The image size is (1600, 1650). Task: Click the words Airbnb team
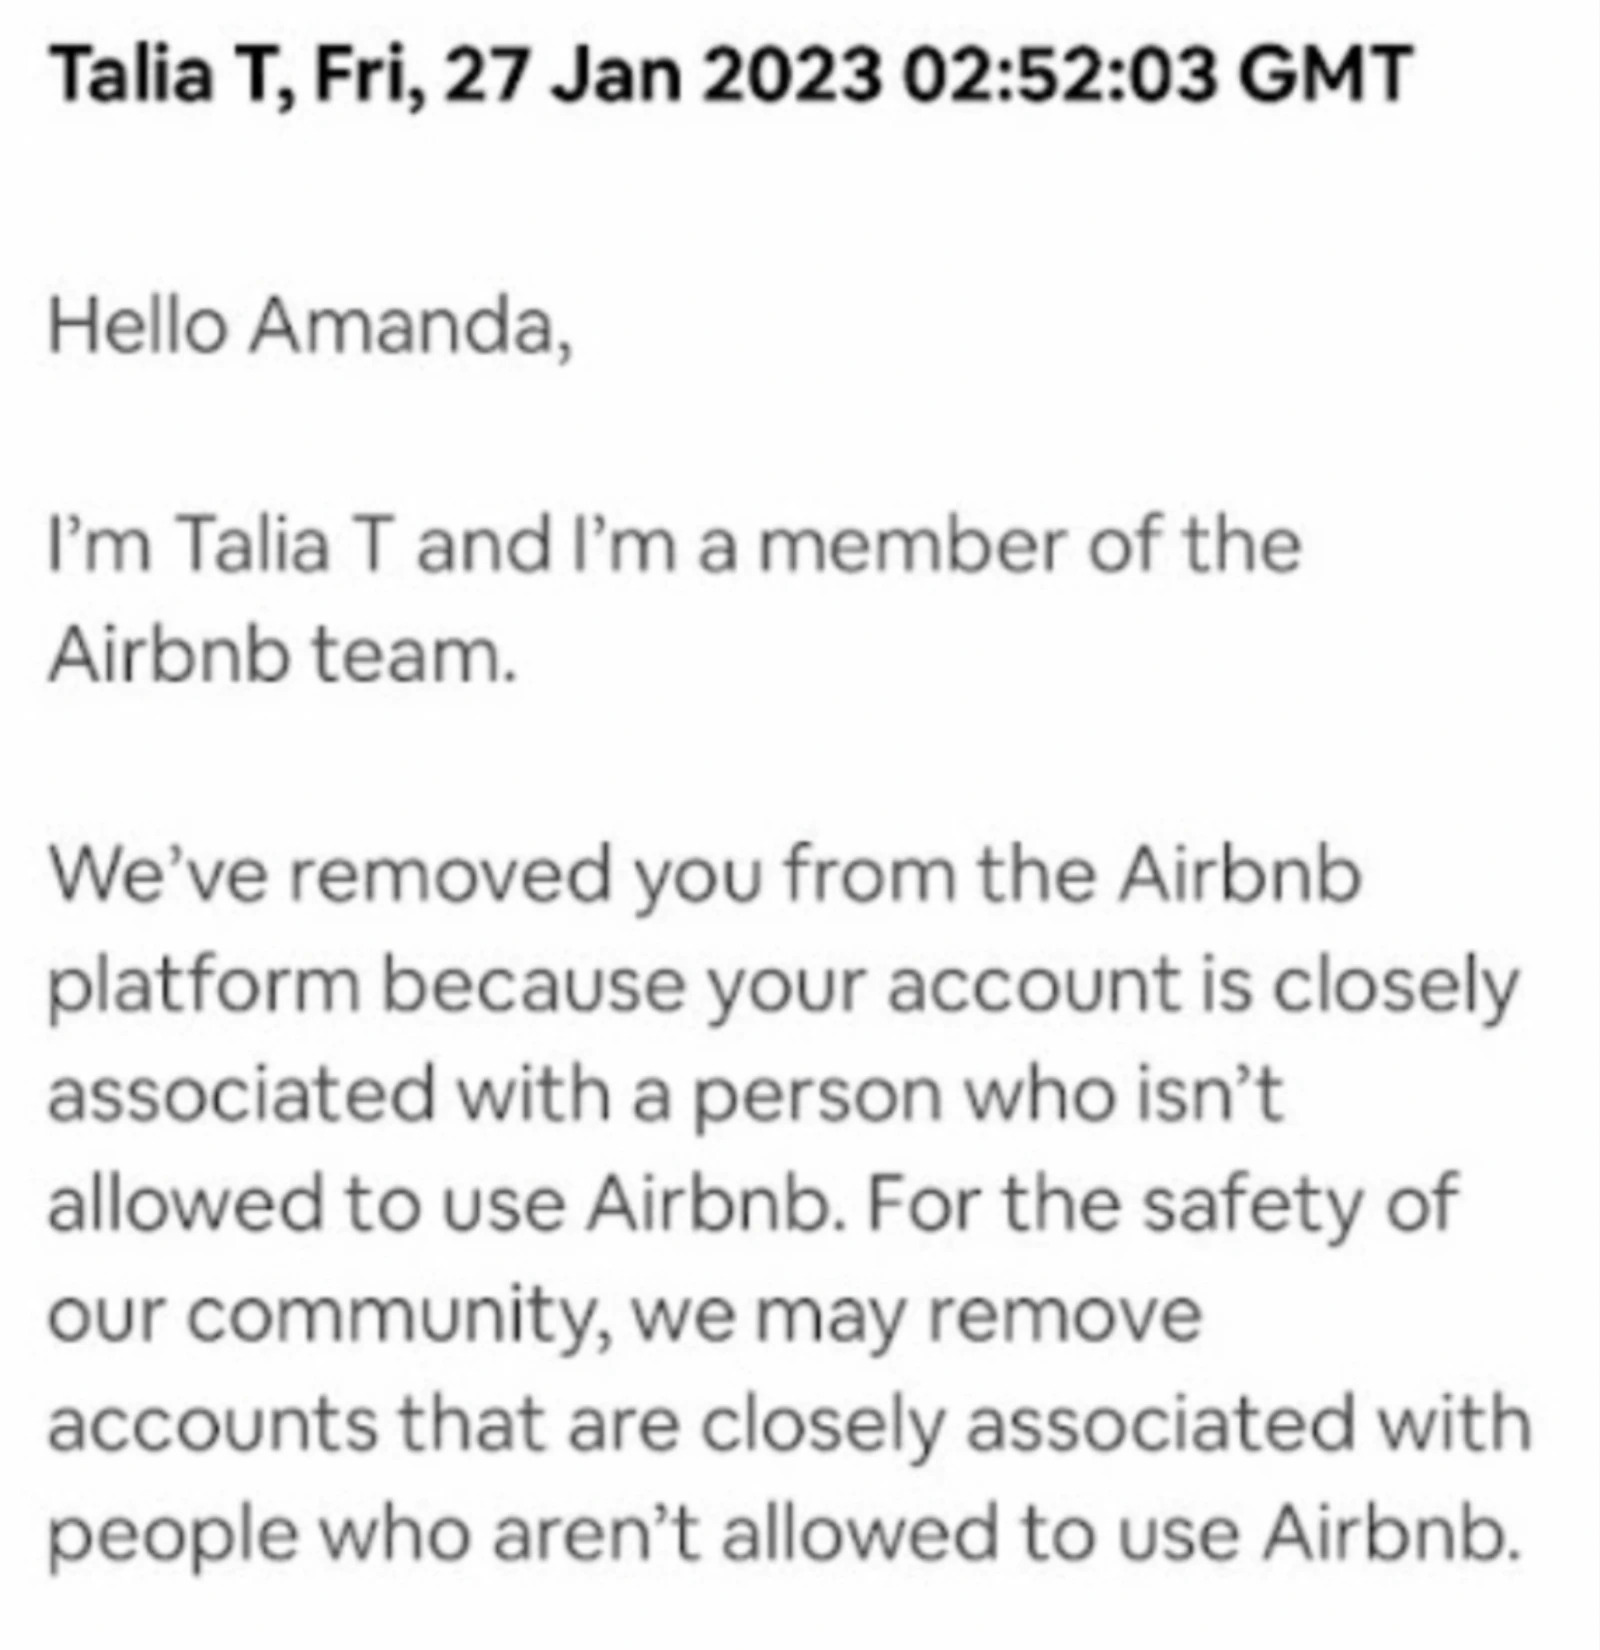tap(283, 656)
